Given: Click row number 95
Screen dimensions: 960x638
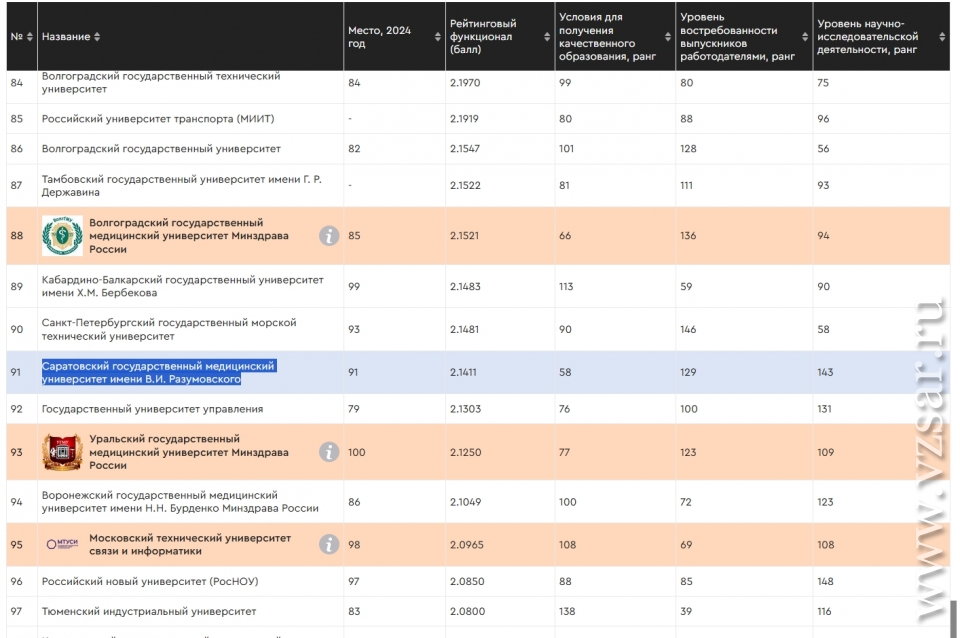Looking at the screenshot, I should [17, 545].
